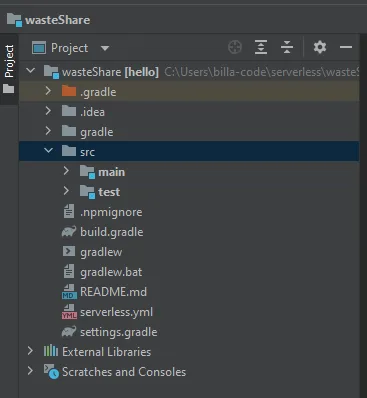Expand the .idea folder
The image size is (367, 398).
pos(48,110)
